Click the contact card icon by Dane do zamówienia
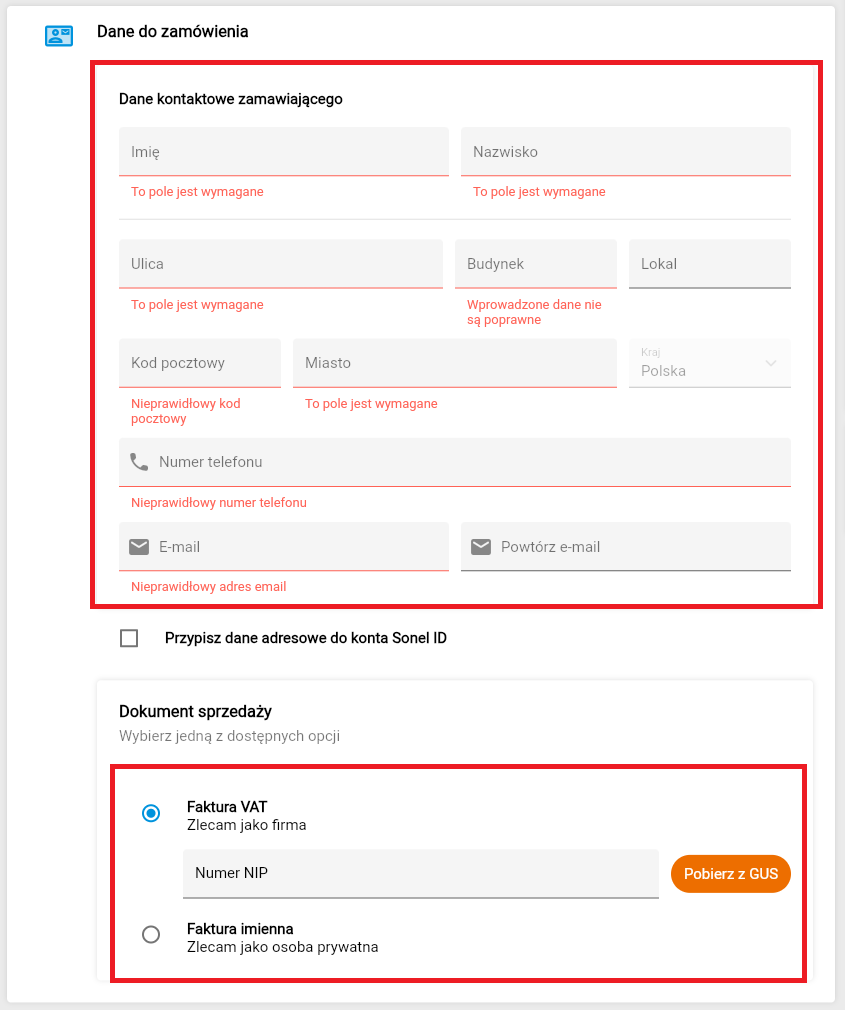 click(59, 36)
